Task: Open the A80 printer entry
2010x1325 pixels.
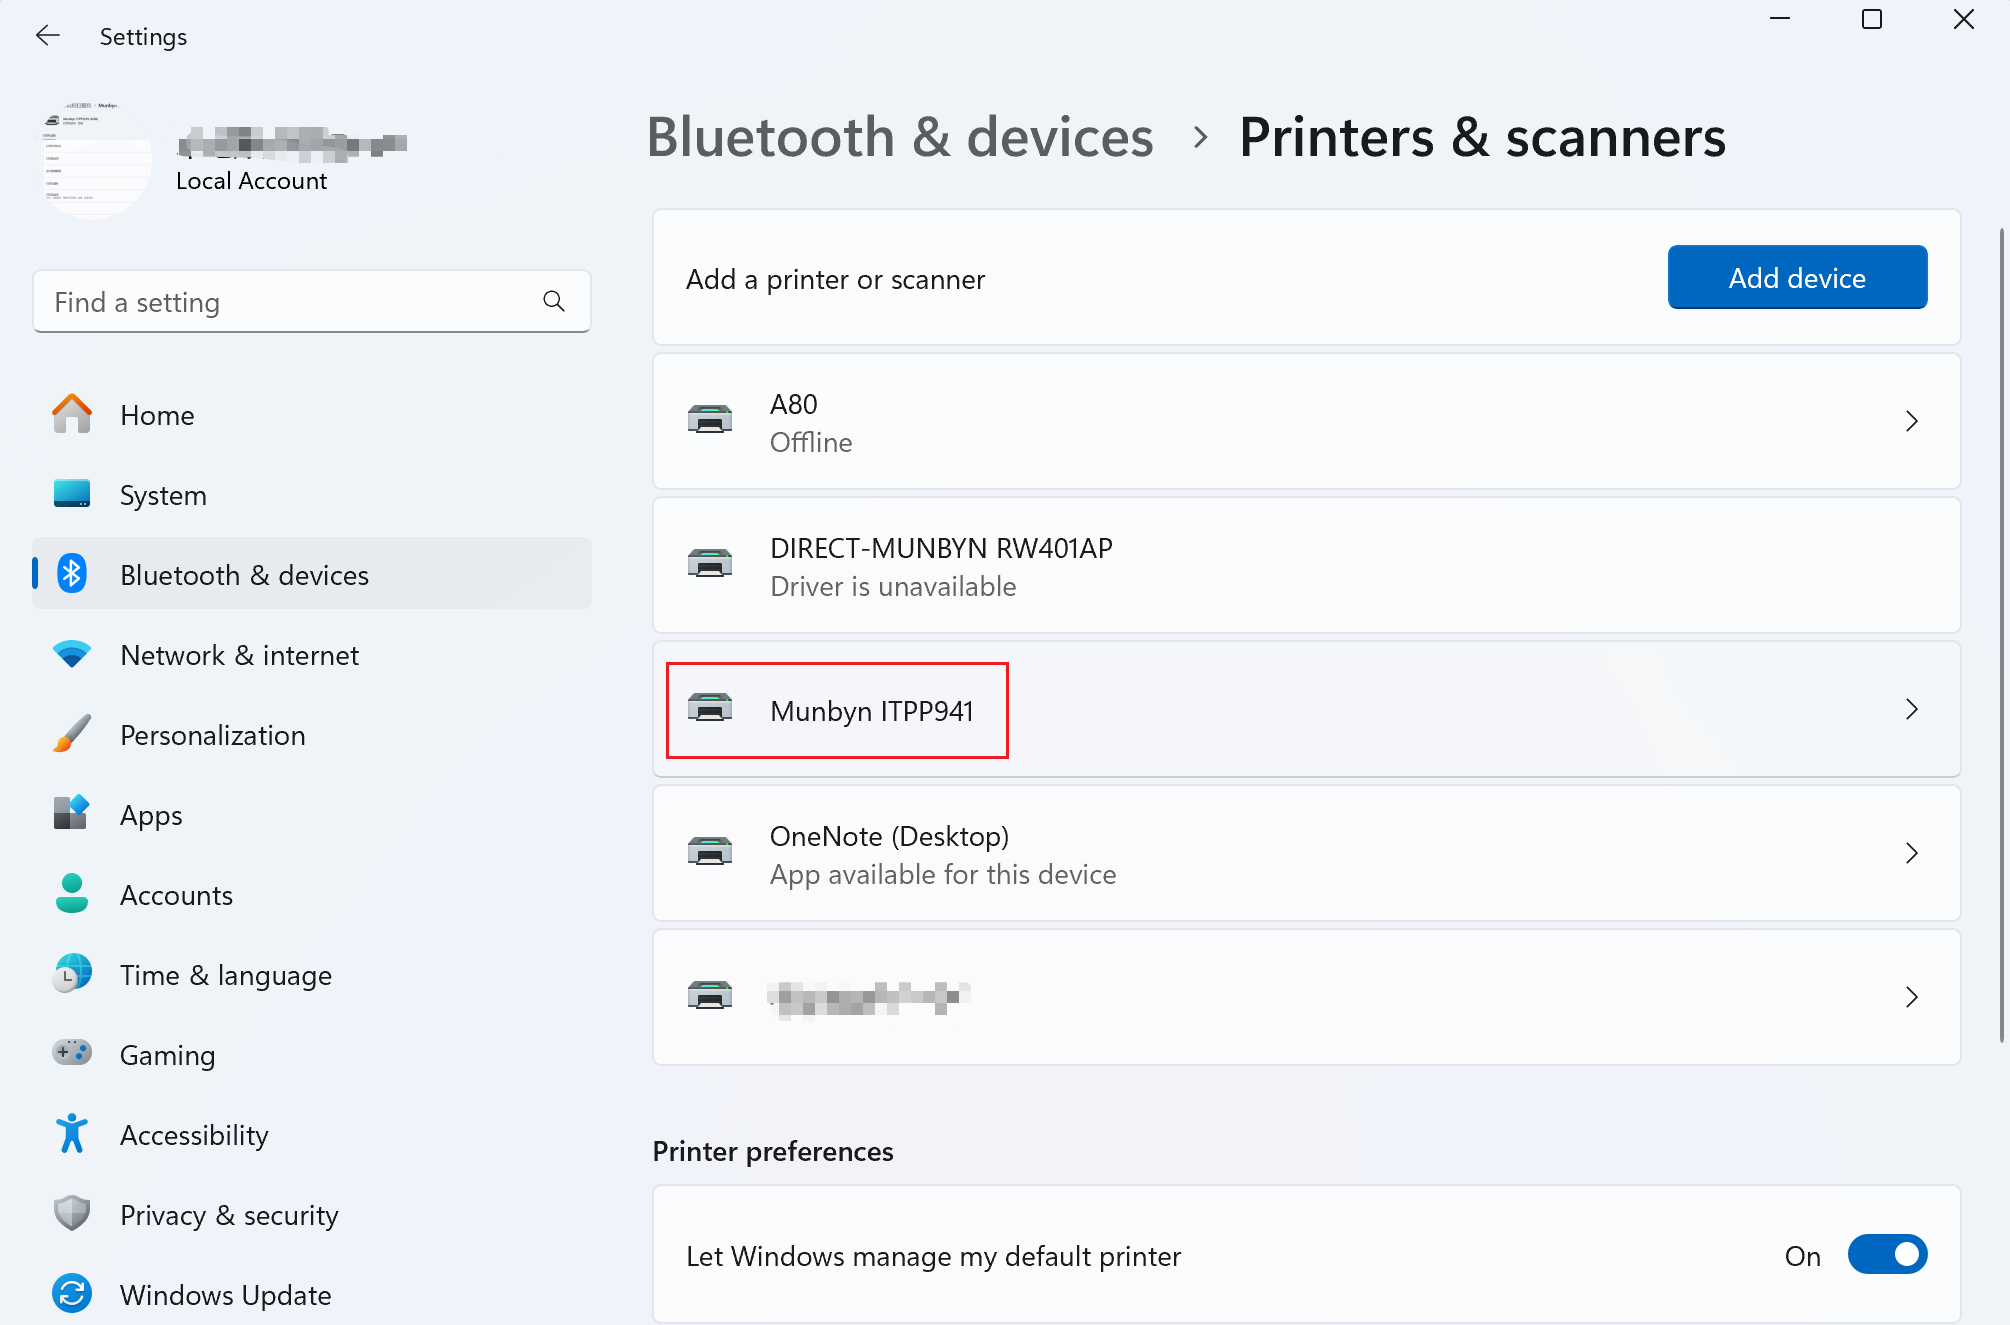Action: click(1306, 421)
